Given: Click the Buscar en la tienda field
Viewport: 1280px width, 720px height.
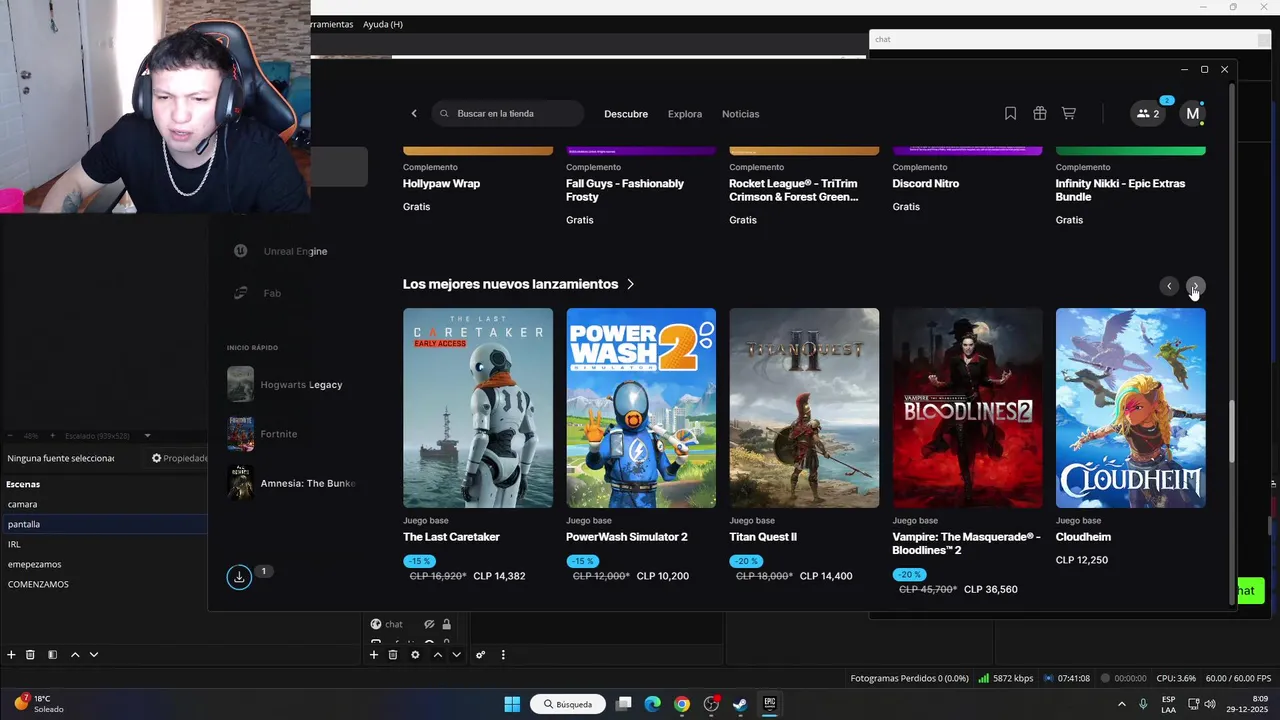Looking at the screenshot, I should pos(508,114).
